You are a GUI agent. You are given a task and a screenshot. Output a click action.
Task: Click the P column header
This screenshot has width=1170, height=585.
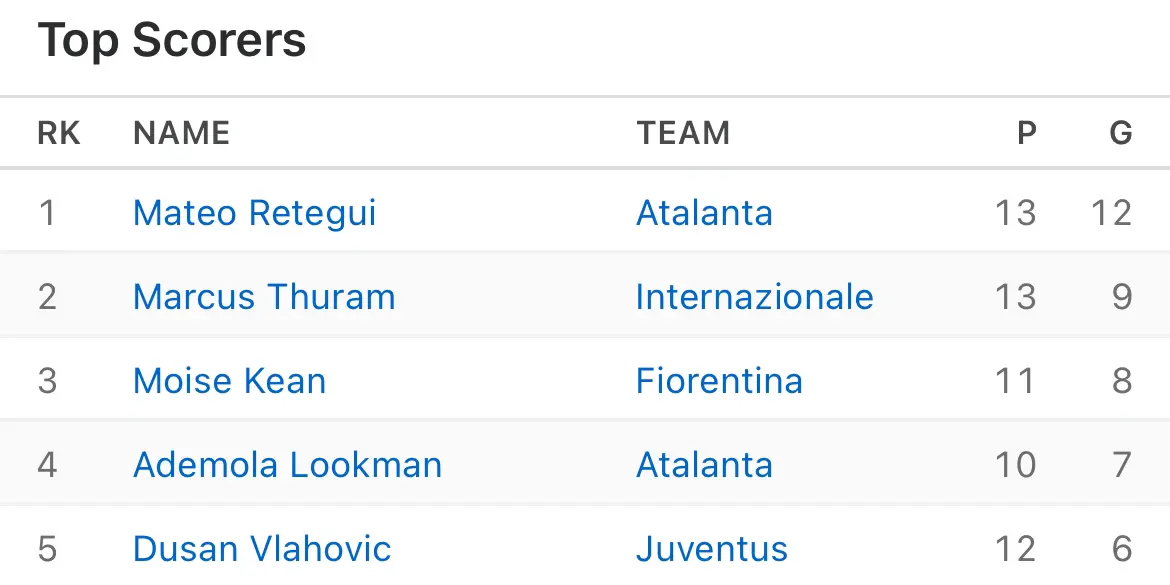pos(1027,134)
